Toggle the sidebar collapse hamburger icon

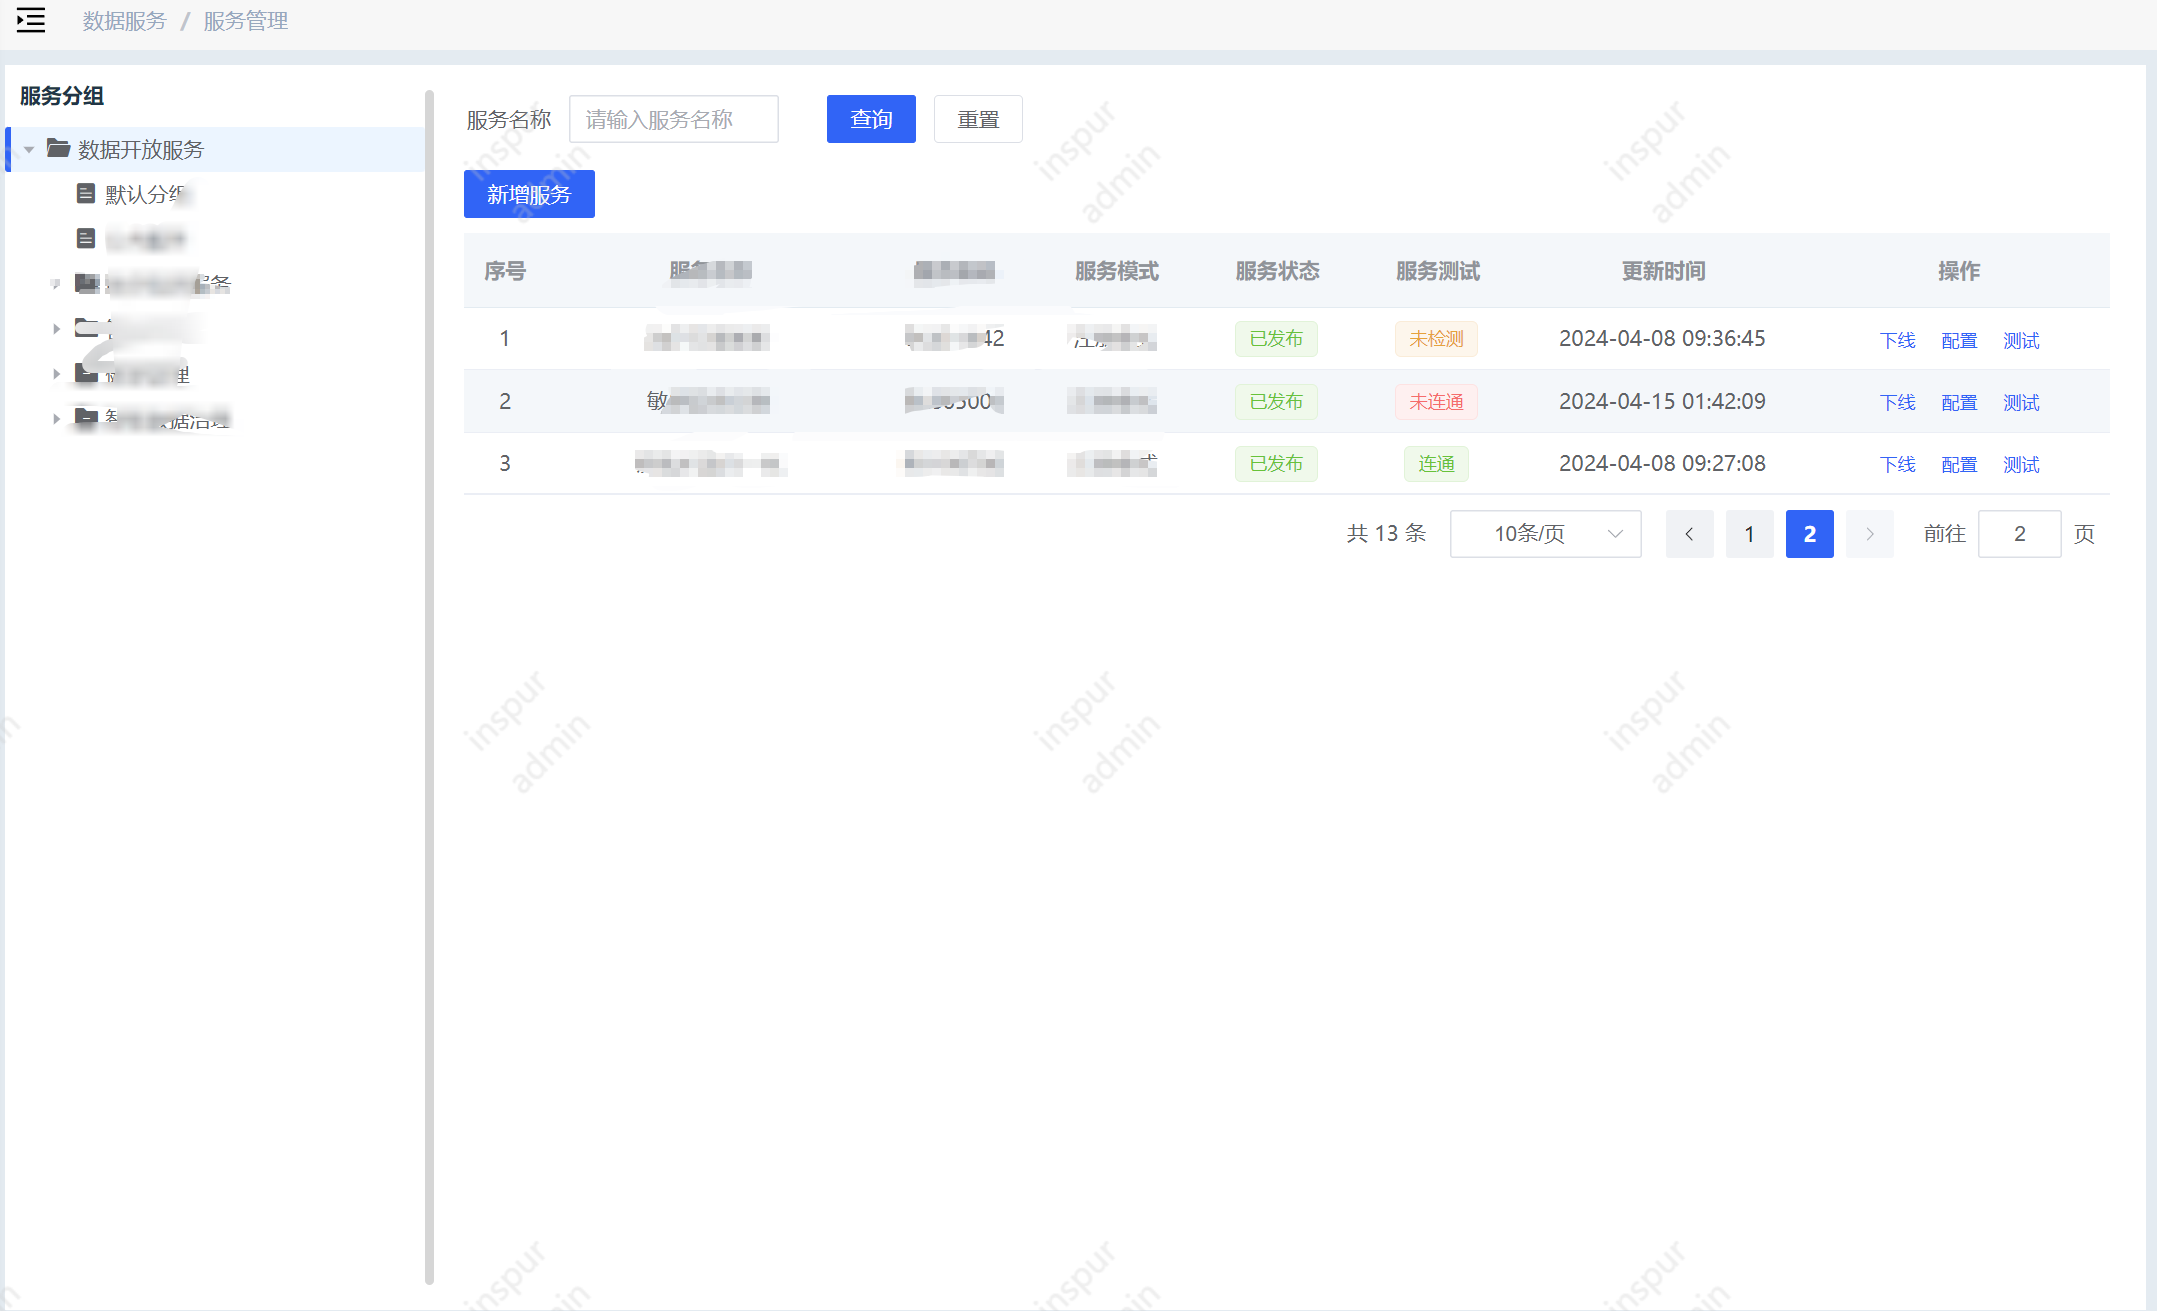[x=31, y=20]
